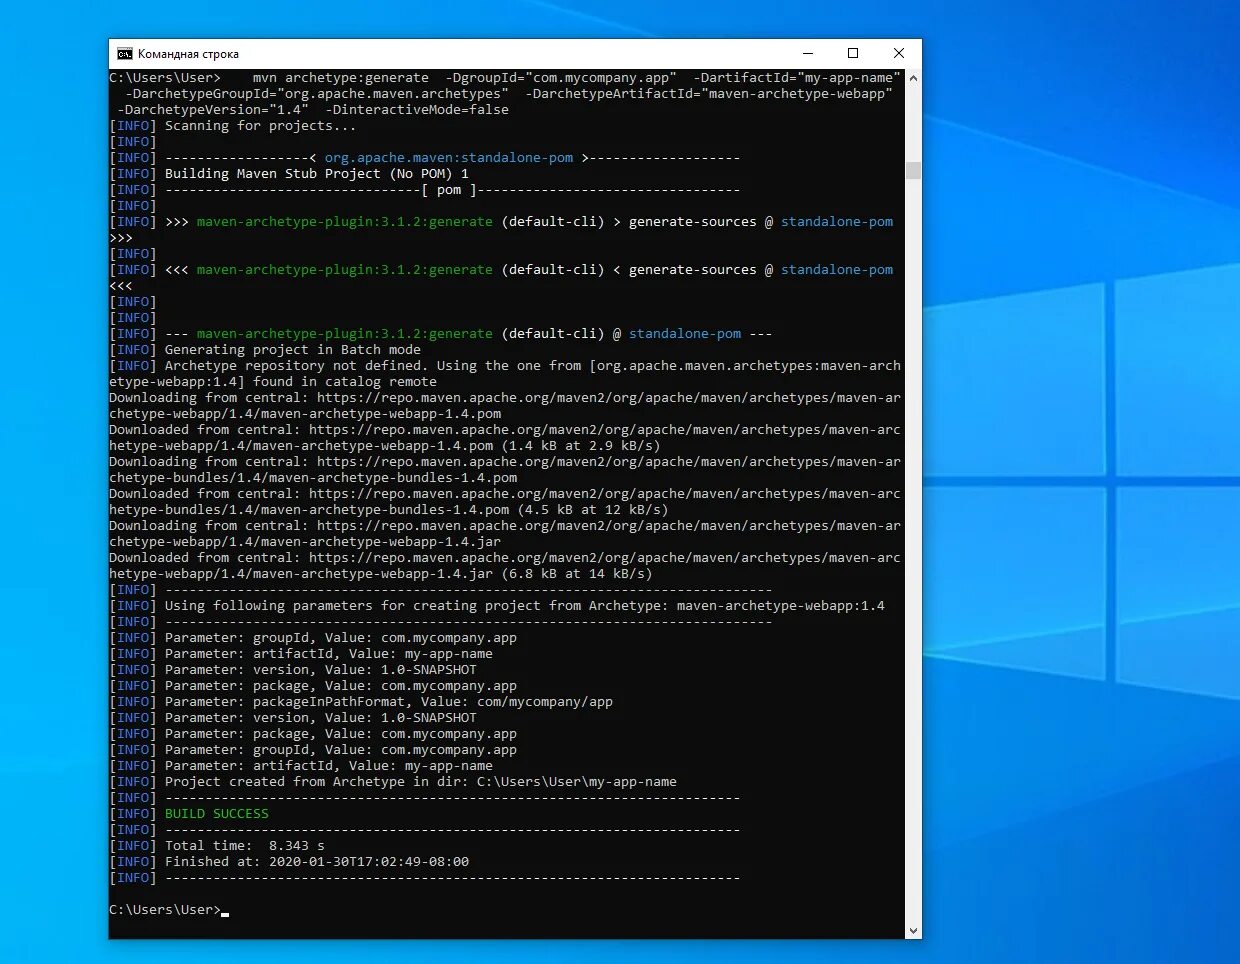Image resolution: width=1240 pixels, height=964 pixels.
Task: Click 'Building Maven Stub Project (No POM) 1'
Action: coord(317,174)
